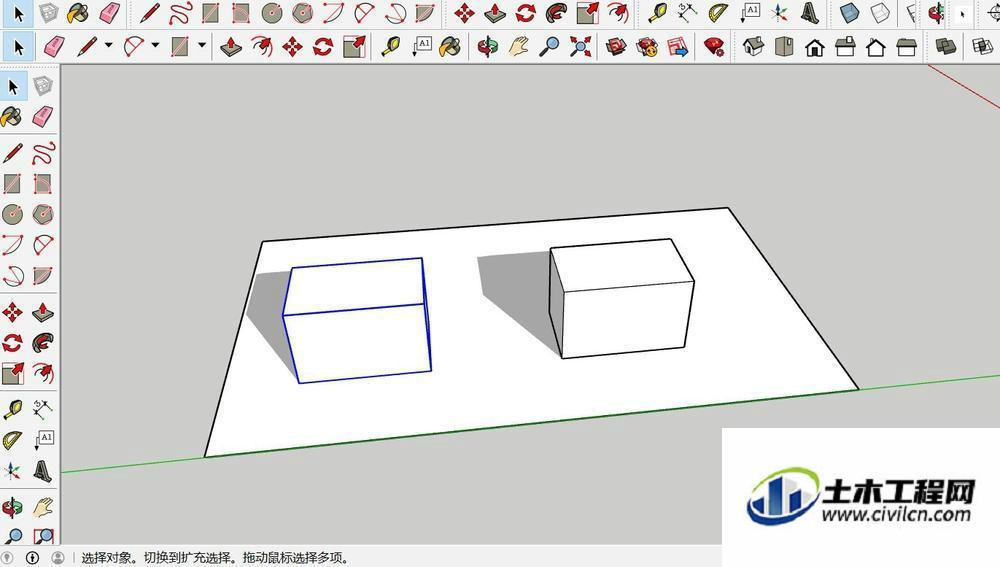Choose the Freehand tool in the first toolbar row
Image resolution: width=1000 pixels, height=567 pixels.
(x=180, y=13)
